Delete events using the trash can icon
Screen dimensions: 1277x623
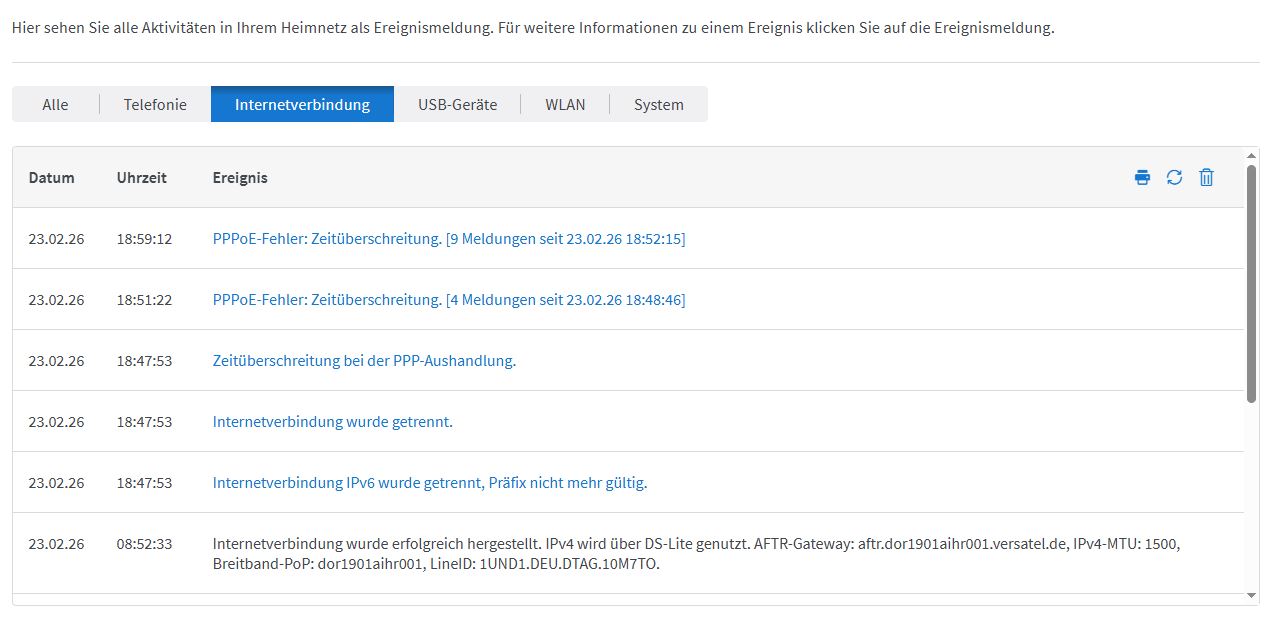(x=1206, y=178)
